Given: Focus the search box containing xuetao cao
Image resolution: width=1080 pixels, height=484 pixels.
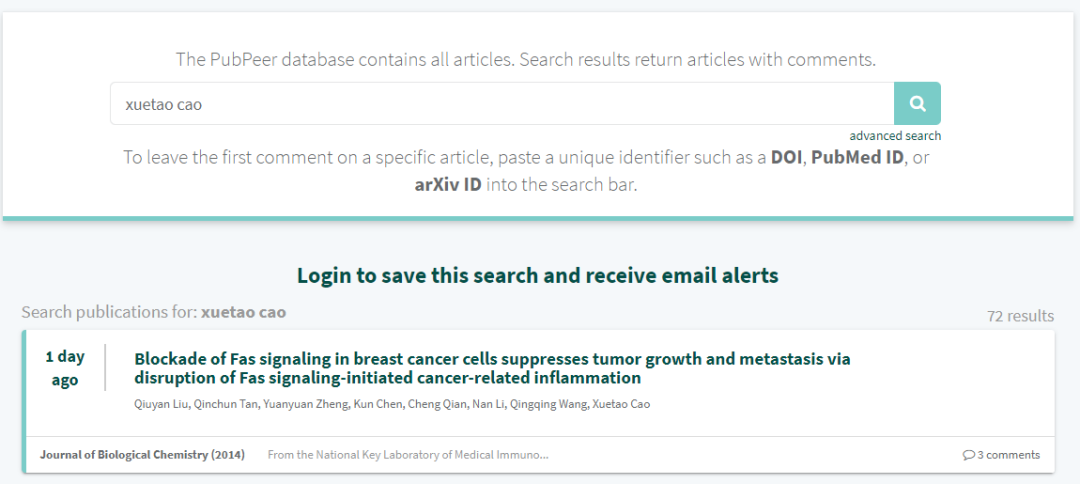Looking at the screenshot, I should pos(500,103).
